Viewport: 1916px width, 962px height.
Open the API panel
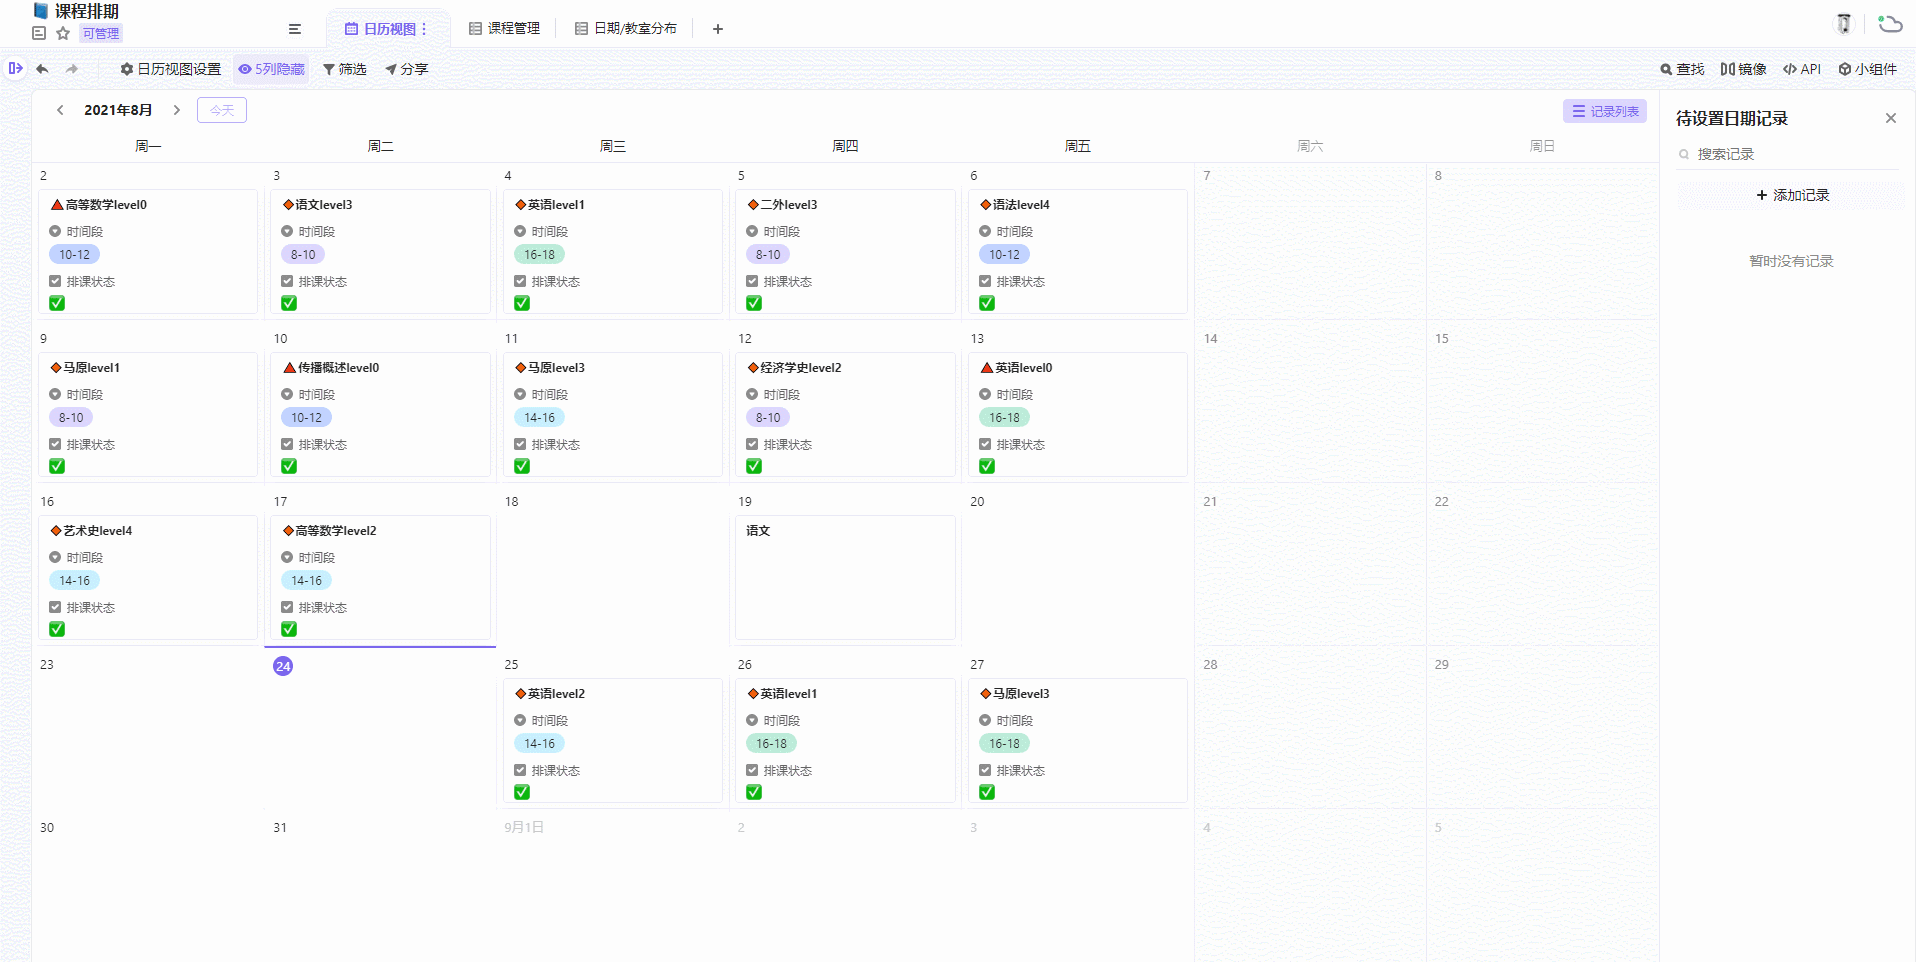1801,69
